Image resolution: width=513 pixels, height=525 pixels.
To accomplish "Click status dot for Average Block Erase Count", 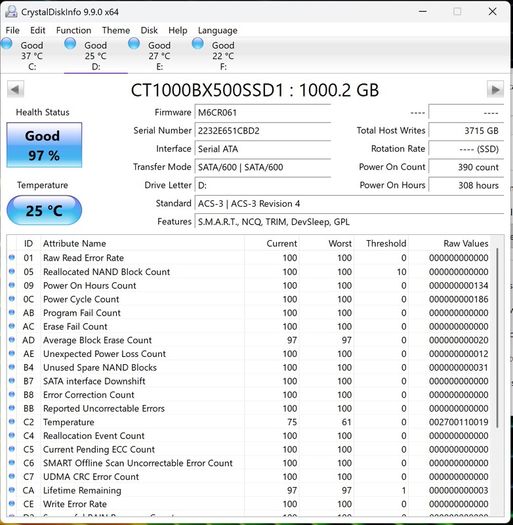I will tap(12, 340).
